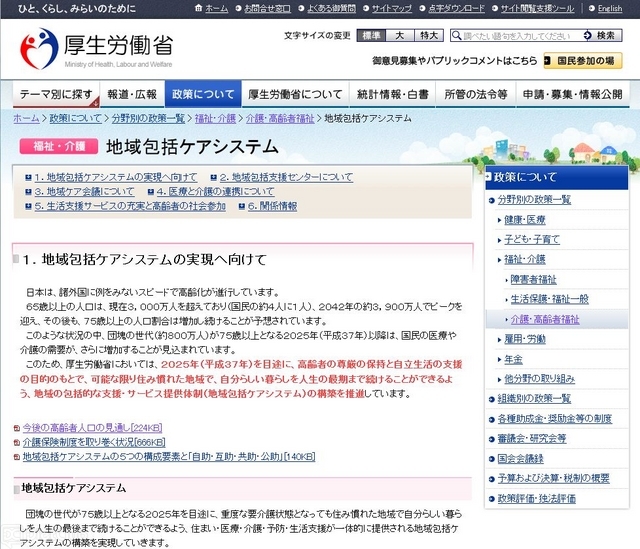Click the 国民参加の場 banner button

coord(582,60)
